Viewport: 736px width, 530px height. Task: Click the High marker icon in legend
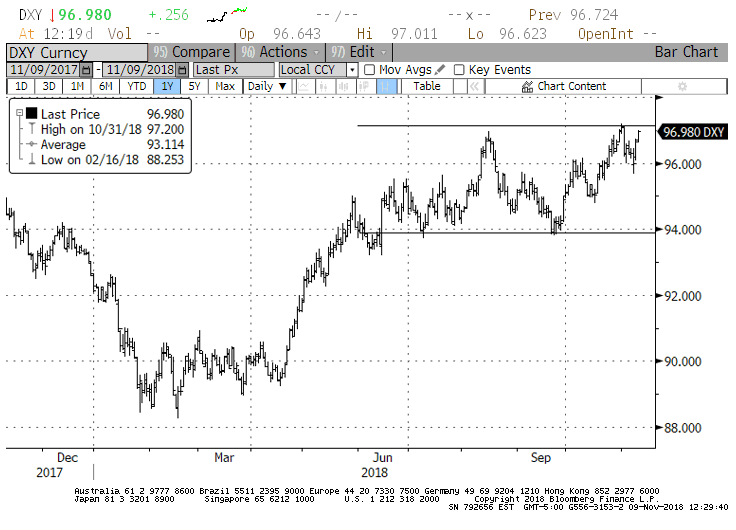(x=31, y=129)
